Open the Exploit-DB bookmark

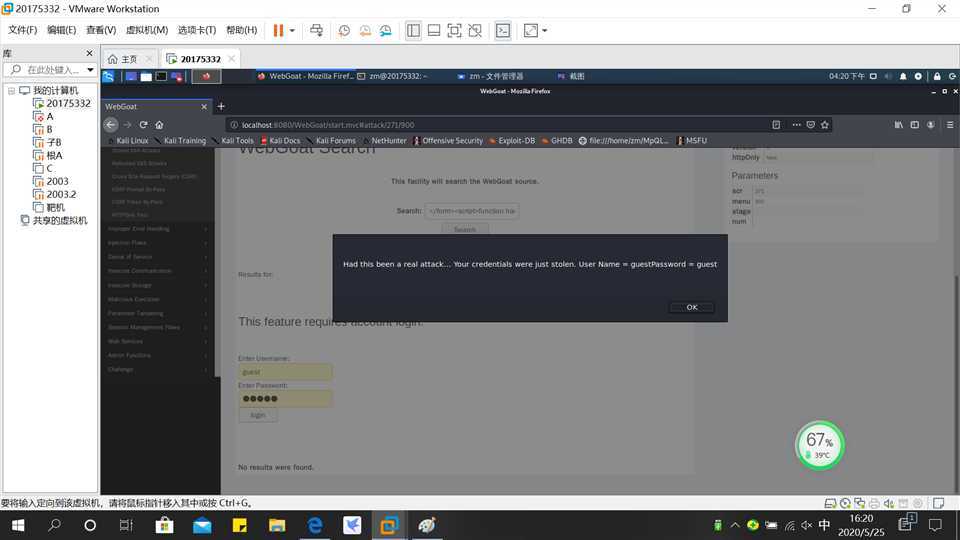click(x=512, y=141)
